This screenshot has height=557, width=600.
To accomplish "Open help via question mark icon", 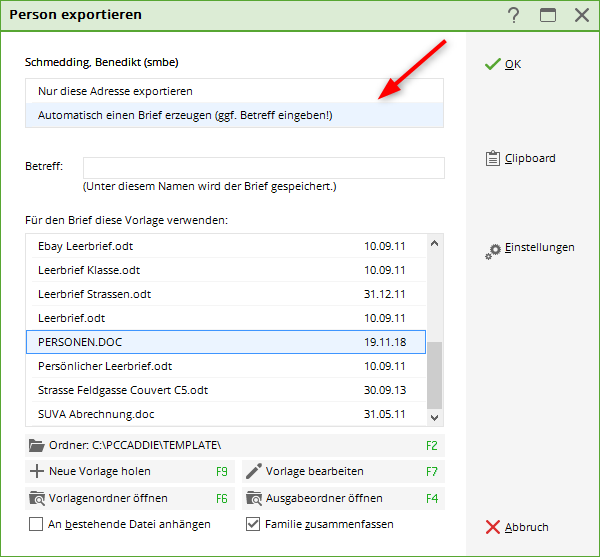I will [514, 15].
